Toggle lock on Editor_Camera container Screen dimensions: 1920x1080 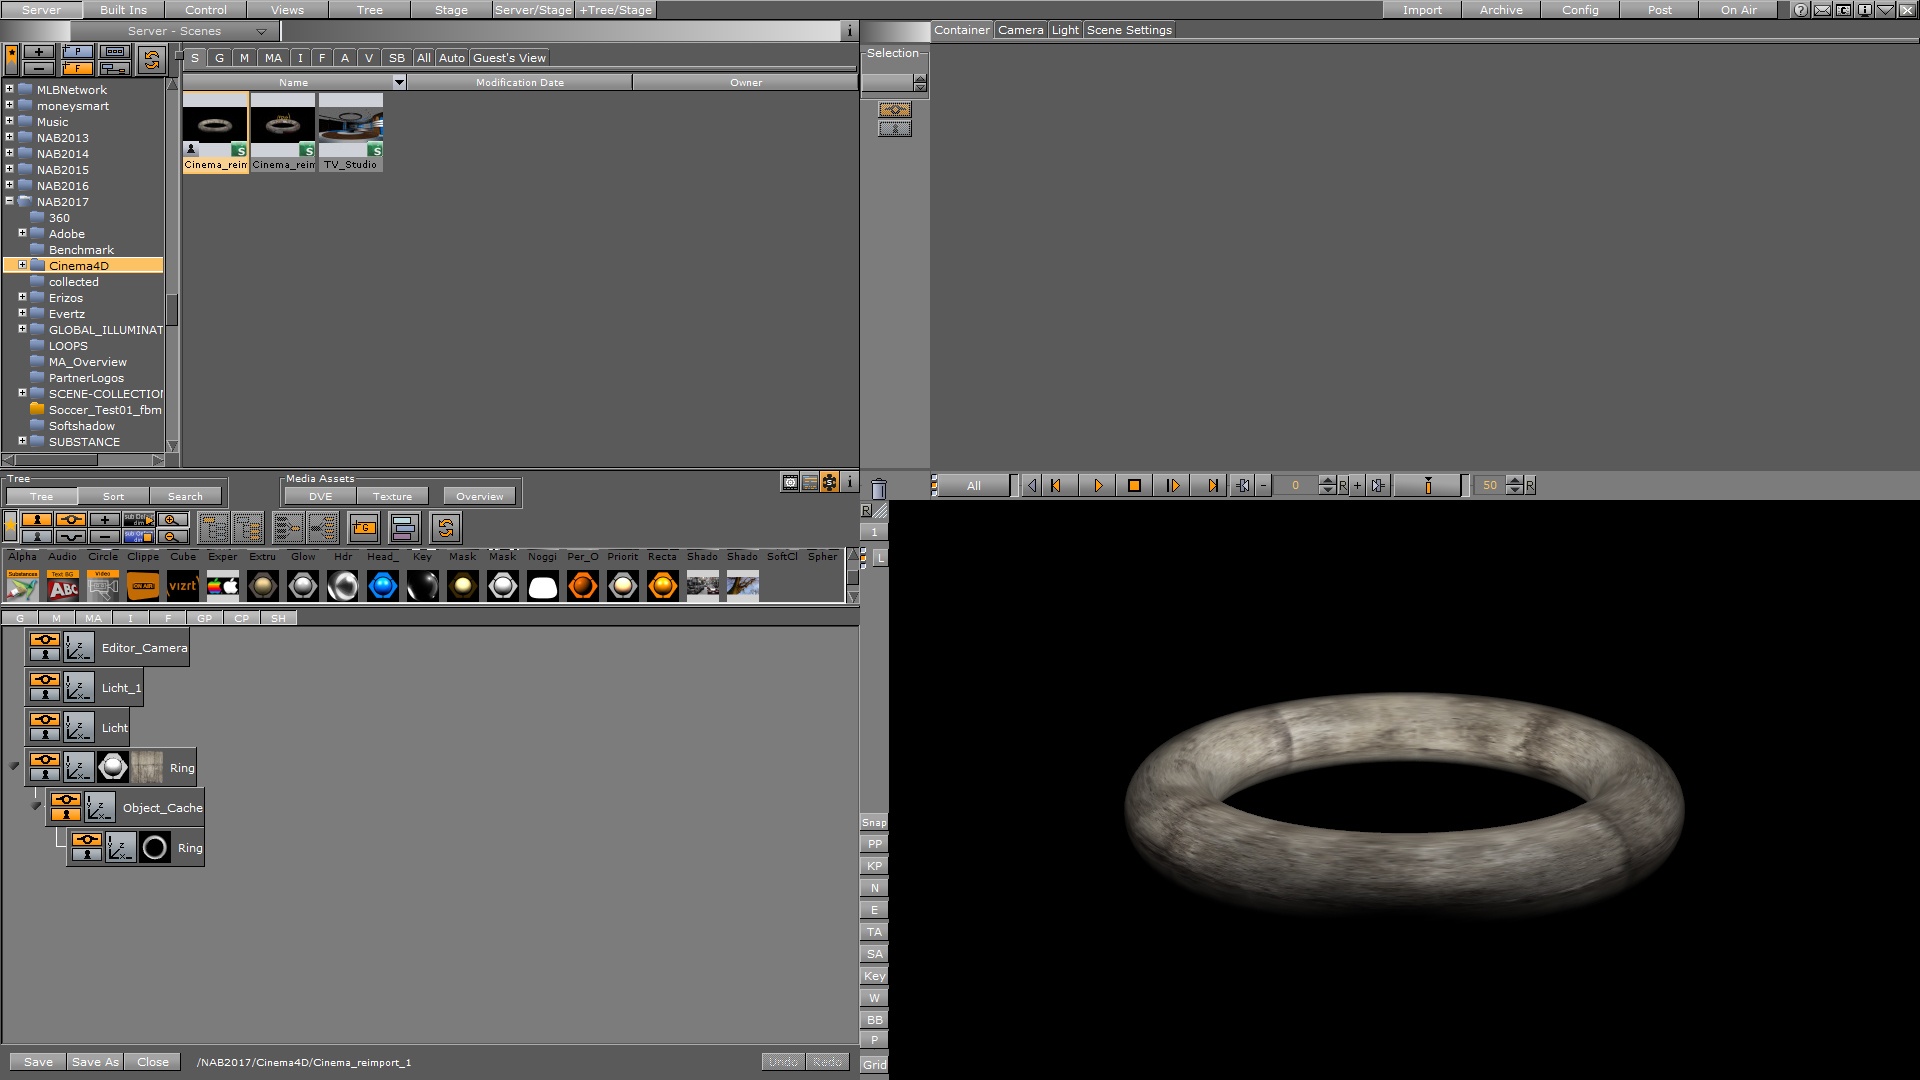pos(45,655)
